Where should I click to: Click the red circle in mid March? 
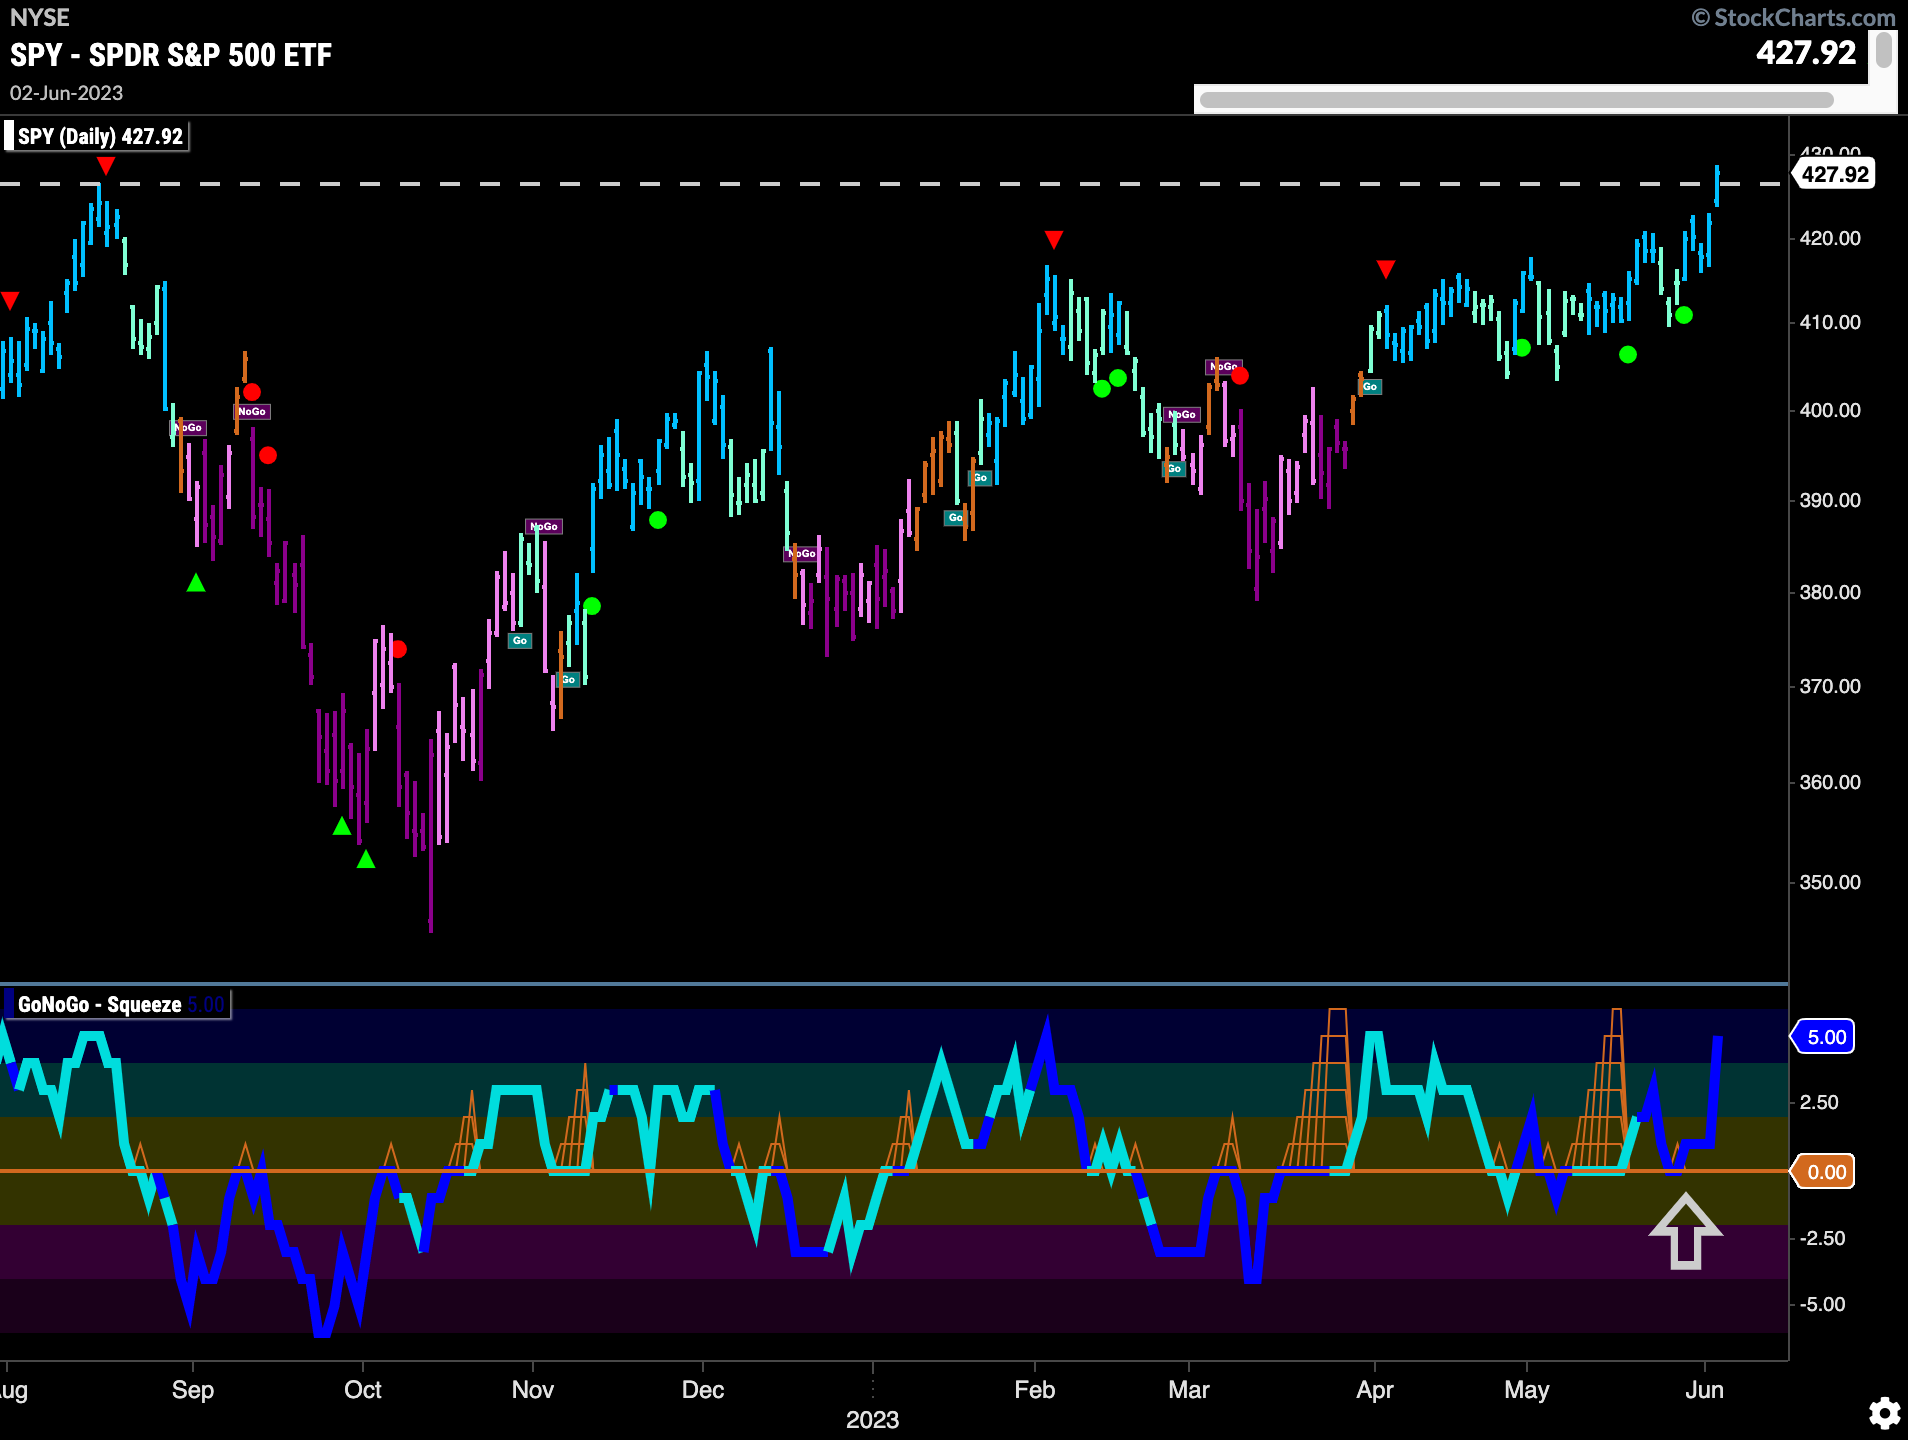pos(1240,376)
